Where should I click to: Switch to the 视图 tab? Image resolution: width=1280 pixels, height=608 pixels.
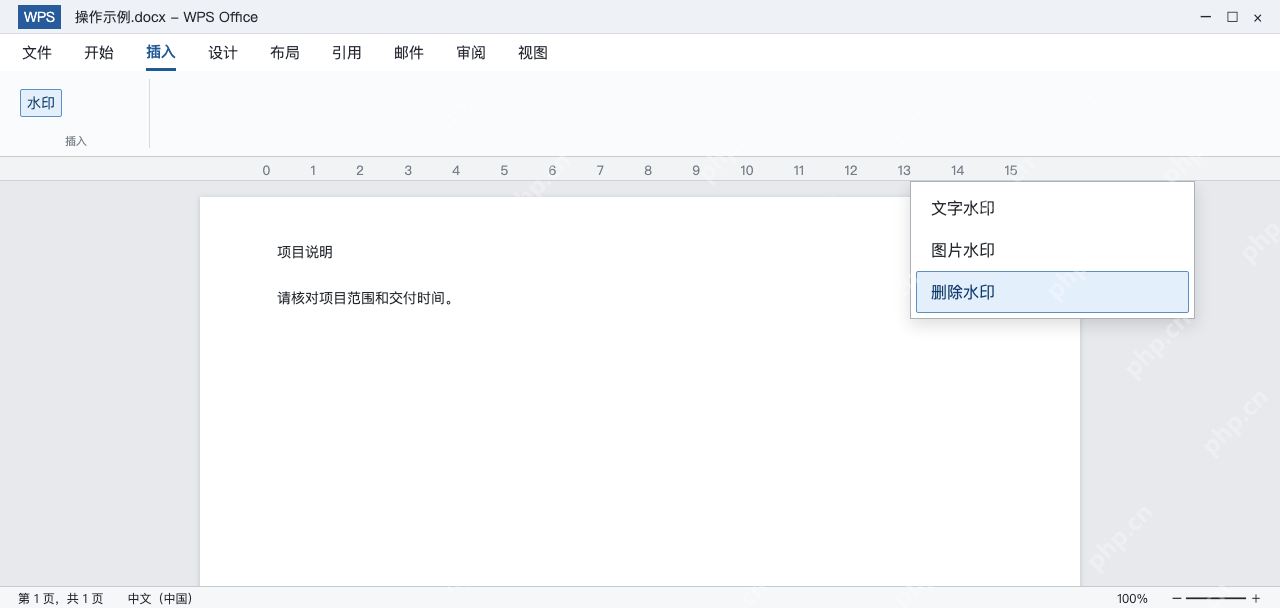[533, 53]
